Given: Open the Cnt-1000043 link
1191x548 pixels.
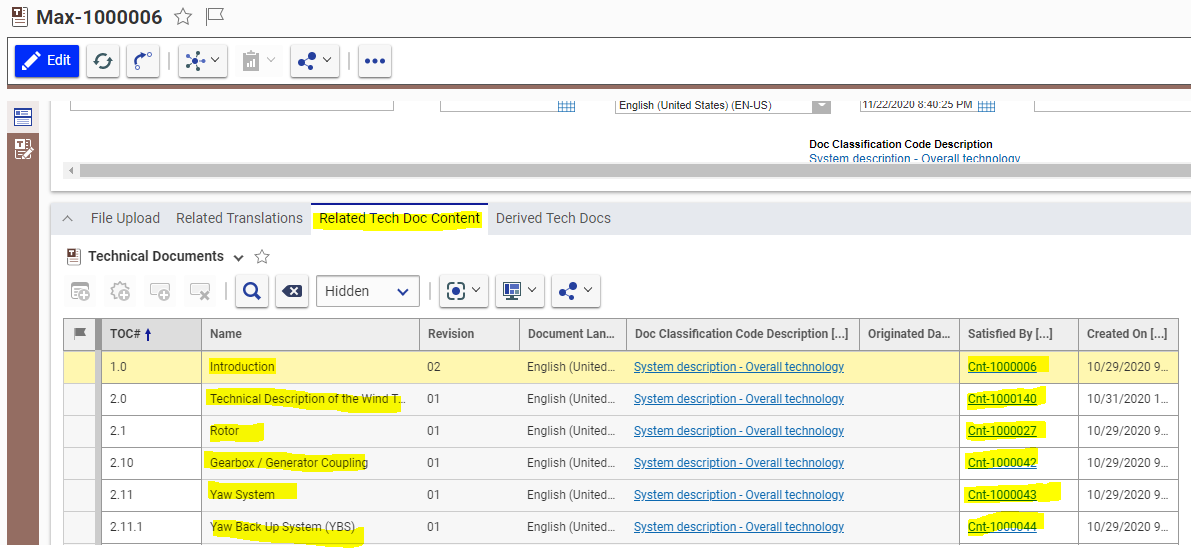Looking at the screenshot, I should (x=1002, y=495).
